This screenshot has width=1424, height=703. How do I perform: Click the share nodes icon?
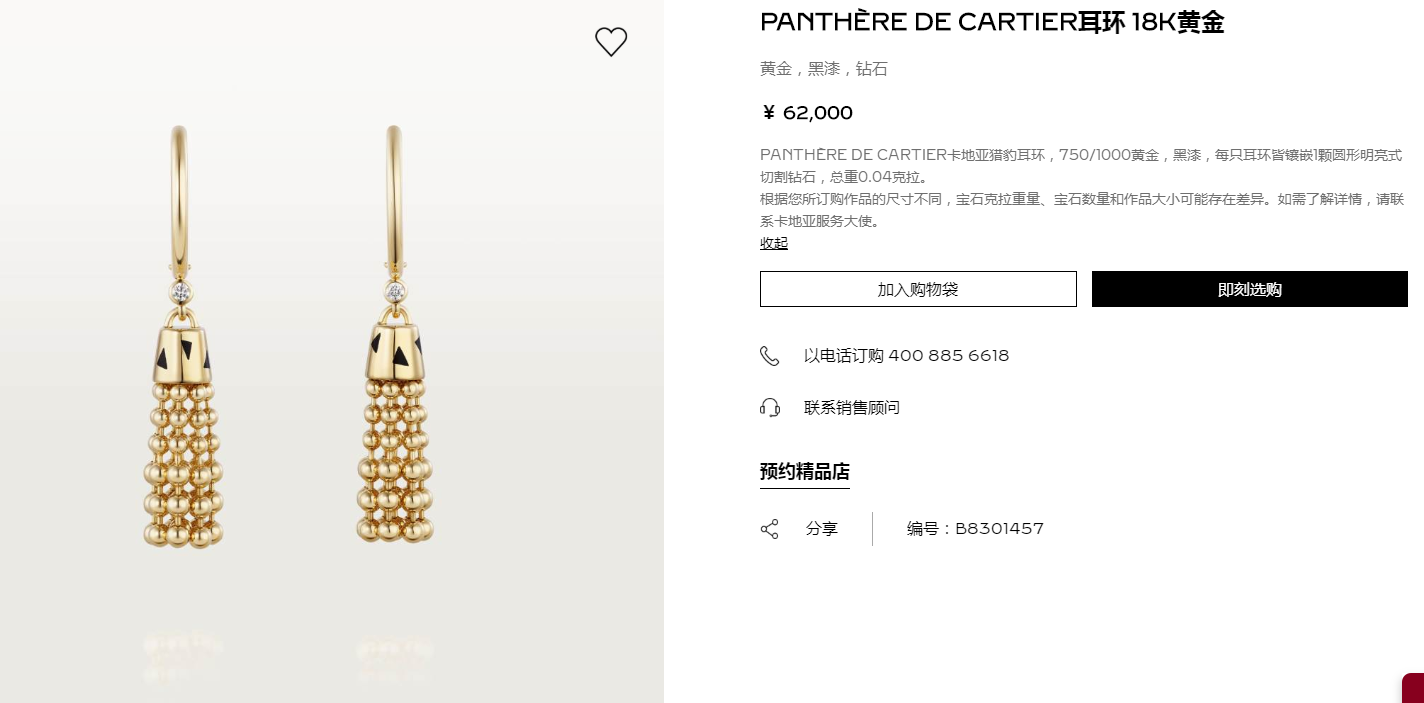coord(769,529)
